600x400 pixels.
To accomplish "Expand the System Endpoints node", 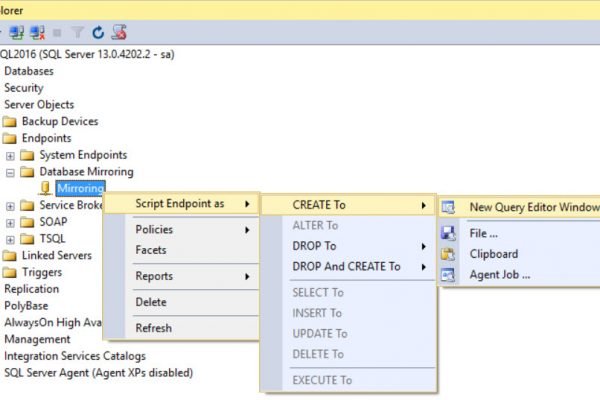I will [10, 155].
